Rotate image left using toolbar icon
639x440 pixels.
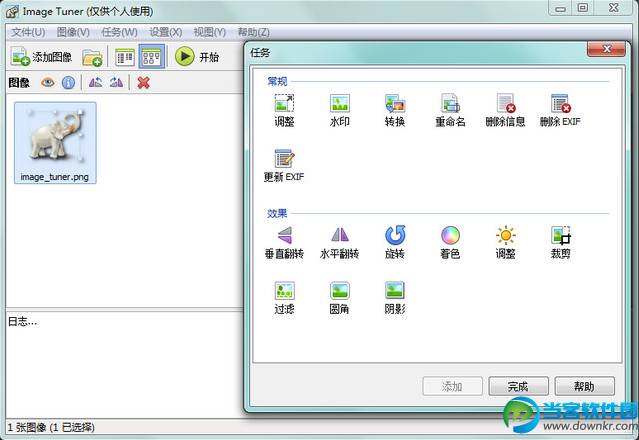95,83
